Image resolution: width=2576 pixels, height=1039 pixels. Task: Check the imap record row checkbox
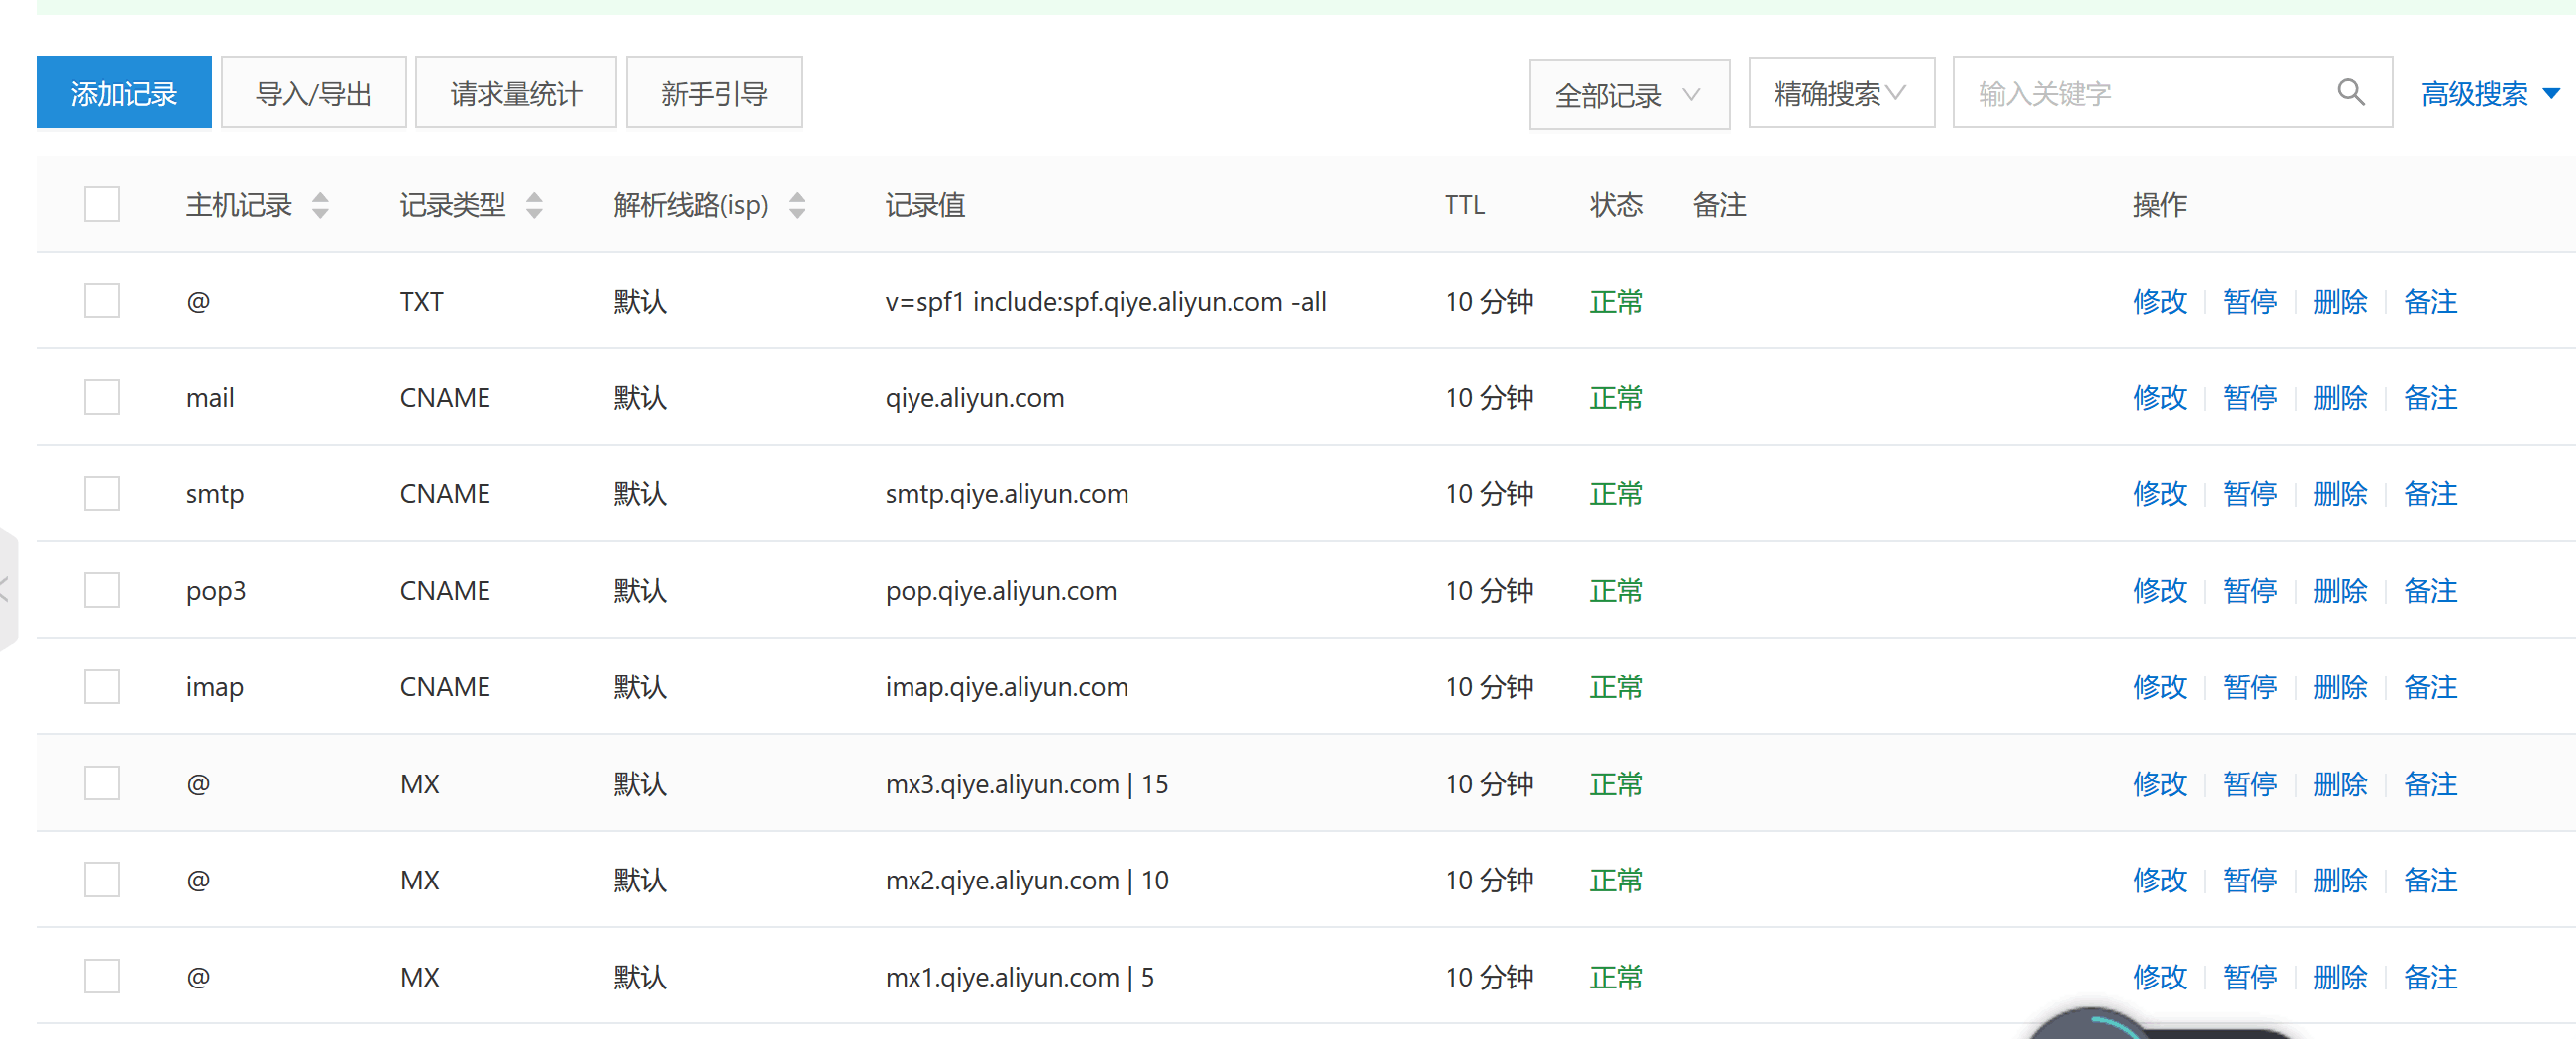click(x=102, y=686)
